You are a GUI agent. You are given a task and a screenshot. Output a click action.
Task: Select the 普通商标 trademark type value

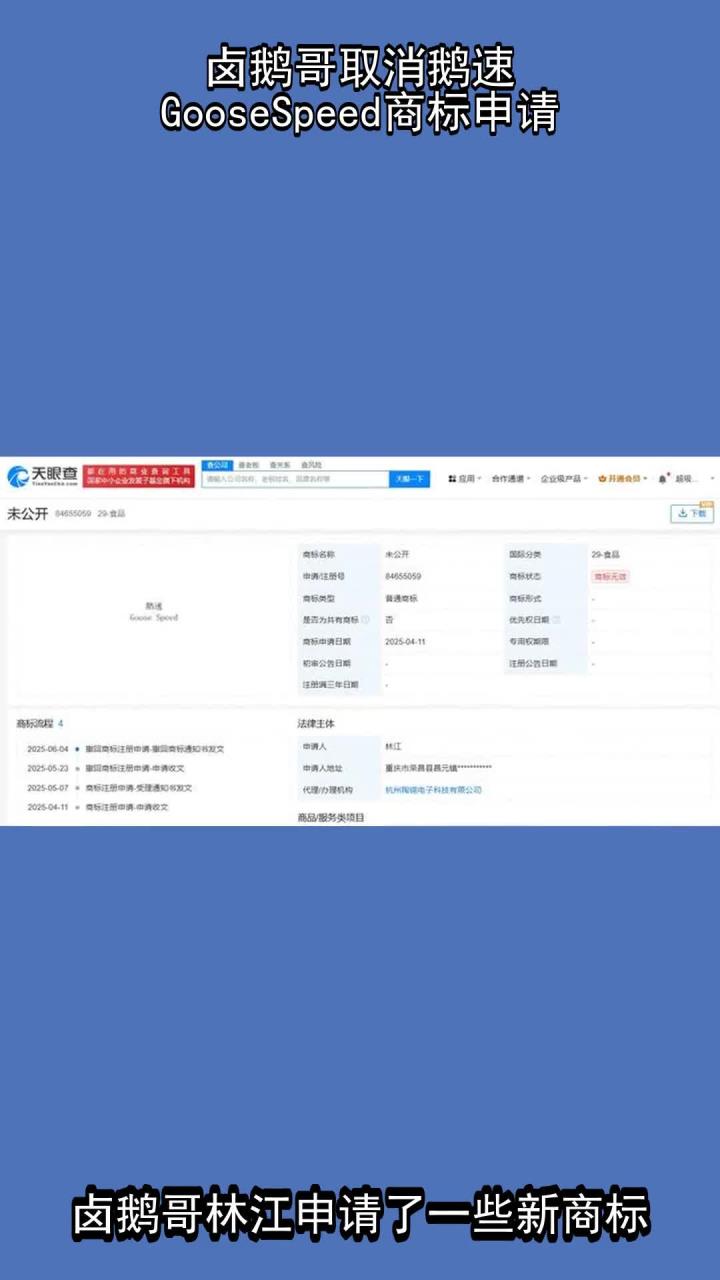(x=401, y=598)
